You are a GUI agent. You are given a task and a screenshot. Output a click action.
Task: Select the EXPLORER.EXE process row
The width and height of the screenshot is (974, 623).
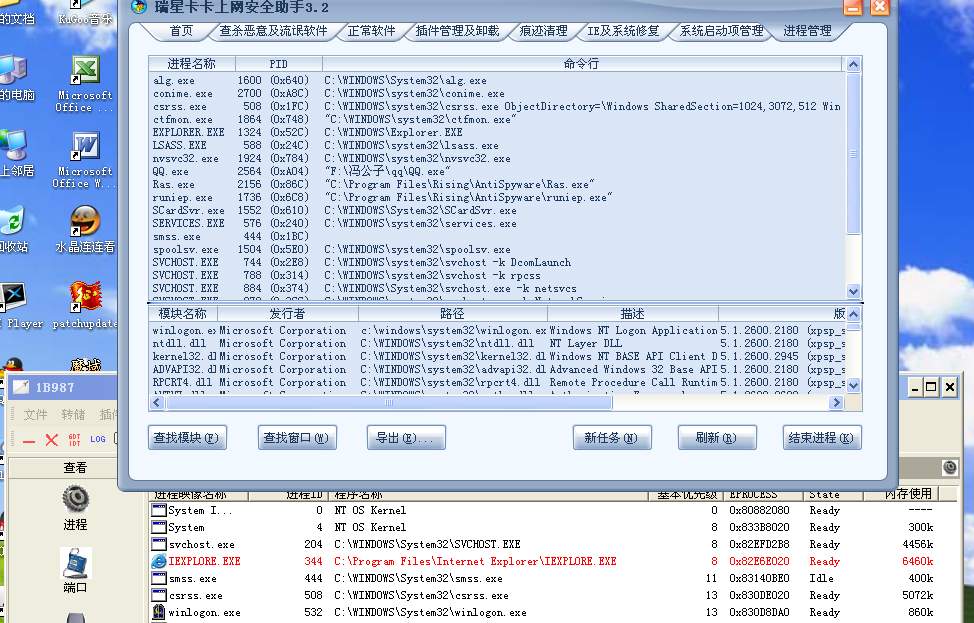(x=496, y=132)
